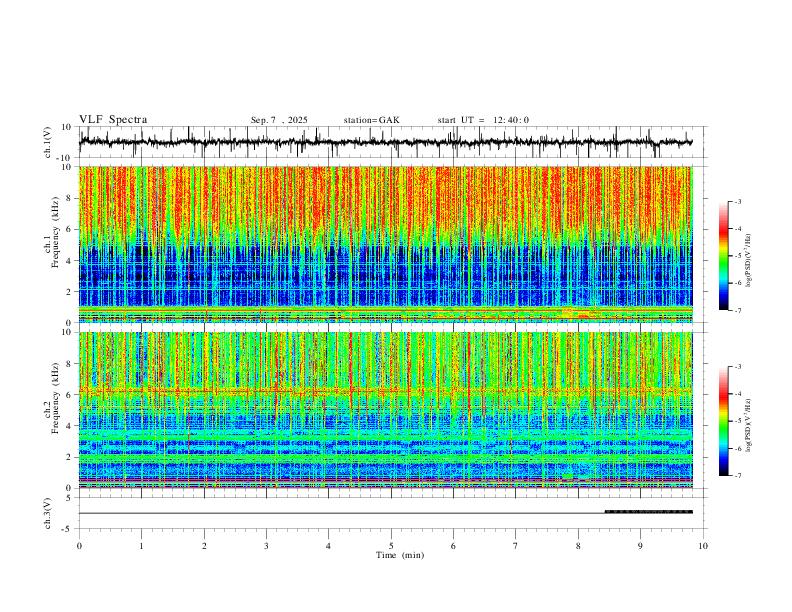Viewport: 792px width, 612px height.
Task: Click the ch.2 PSD color scale bar
Action: pyautogui.click(x=723, y=421)
